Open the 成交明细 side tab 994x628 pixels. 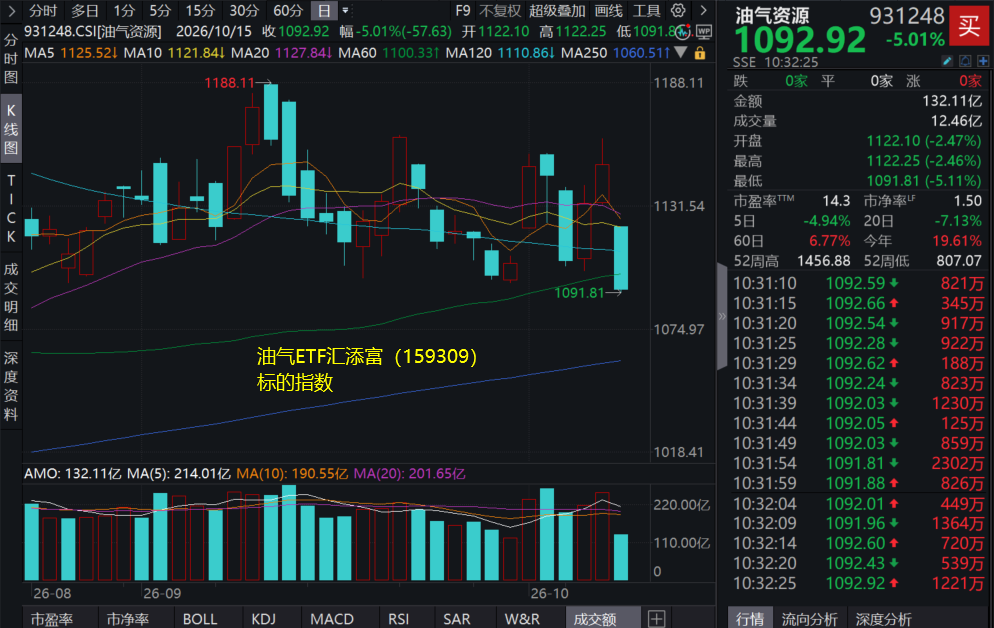coord(11,297)
